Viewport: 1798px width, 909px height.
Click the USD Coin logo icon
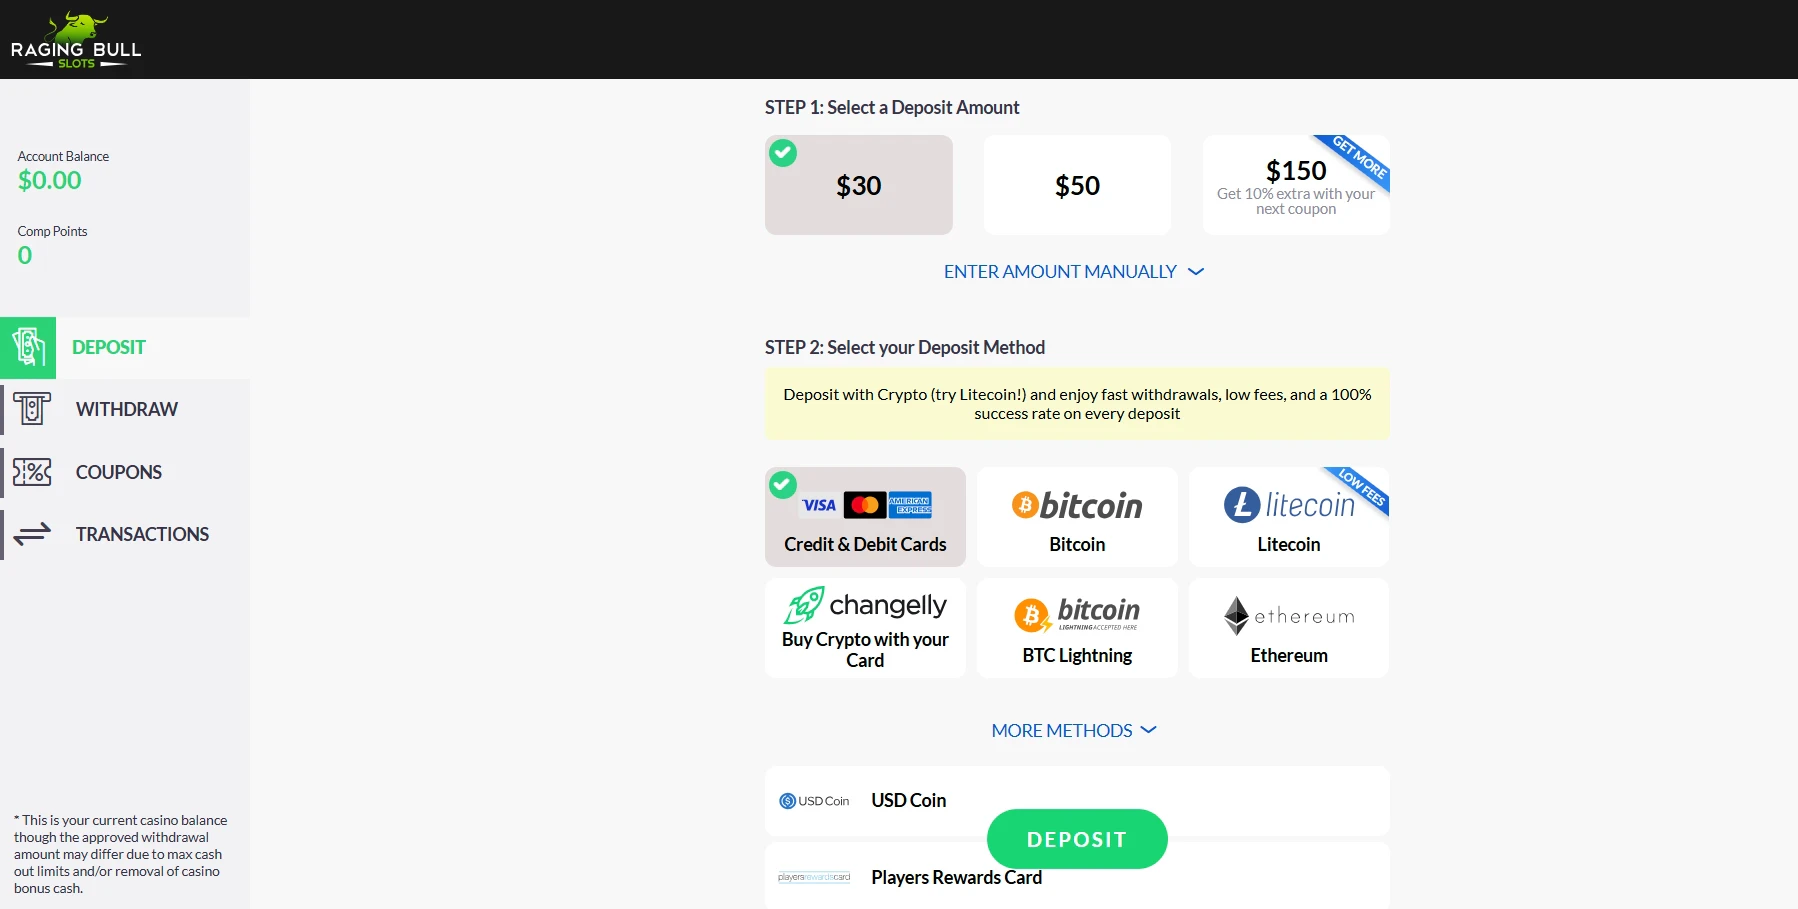(814, 801)
